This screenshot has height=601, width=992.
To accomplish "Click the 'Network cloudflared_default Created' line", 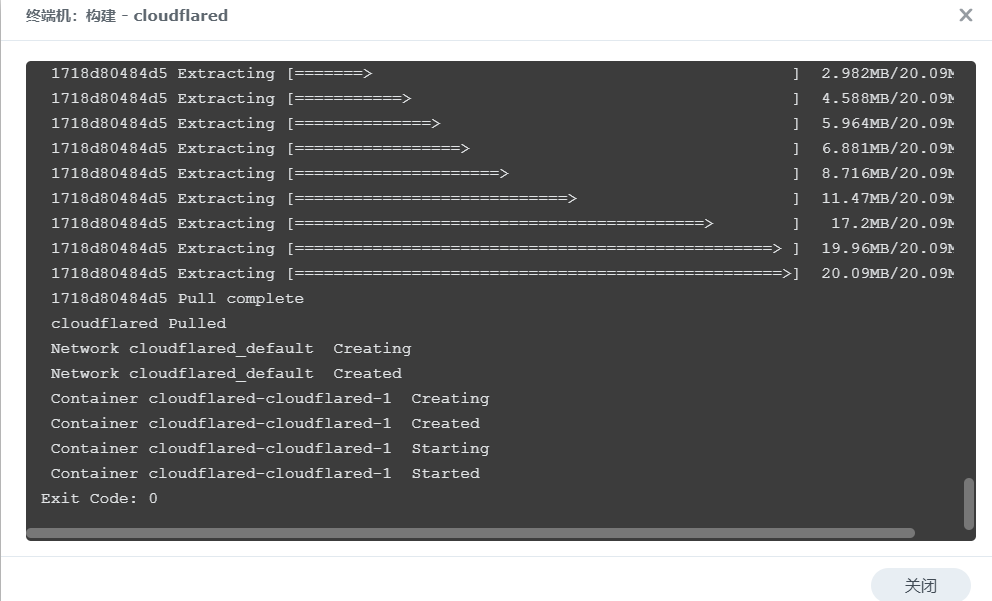I will [x=226, y=373].
